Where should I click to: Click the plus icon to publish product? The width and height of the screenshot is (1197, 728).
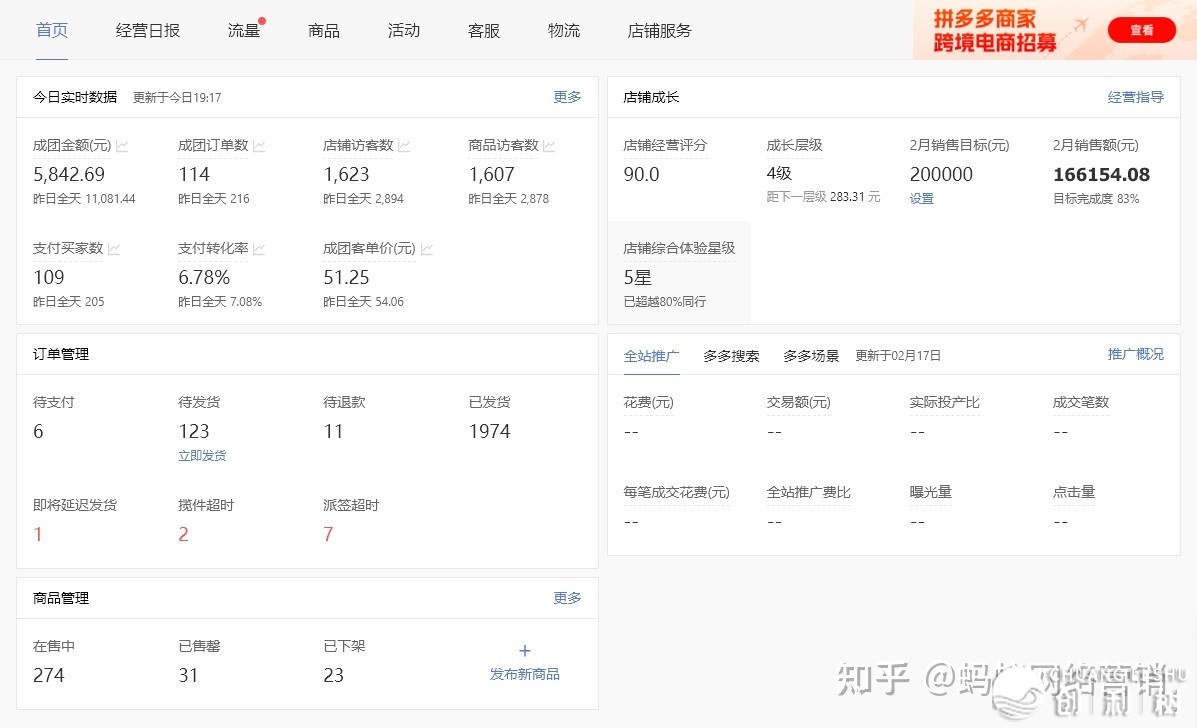[525, 651]
